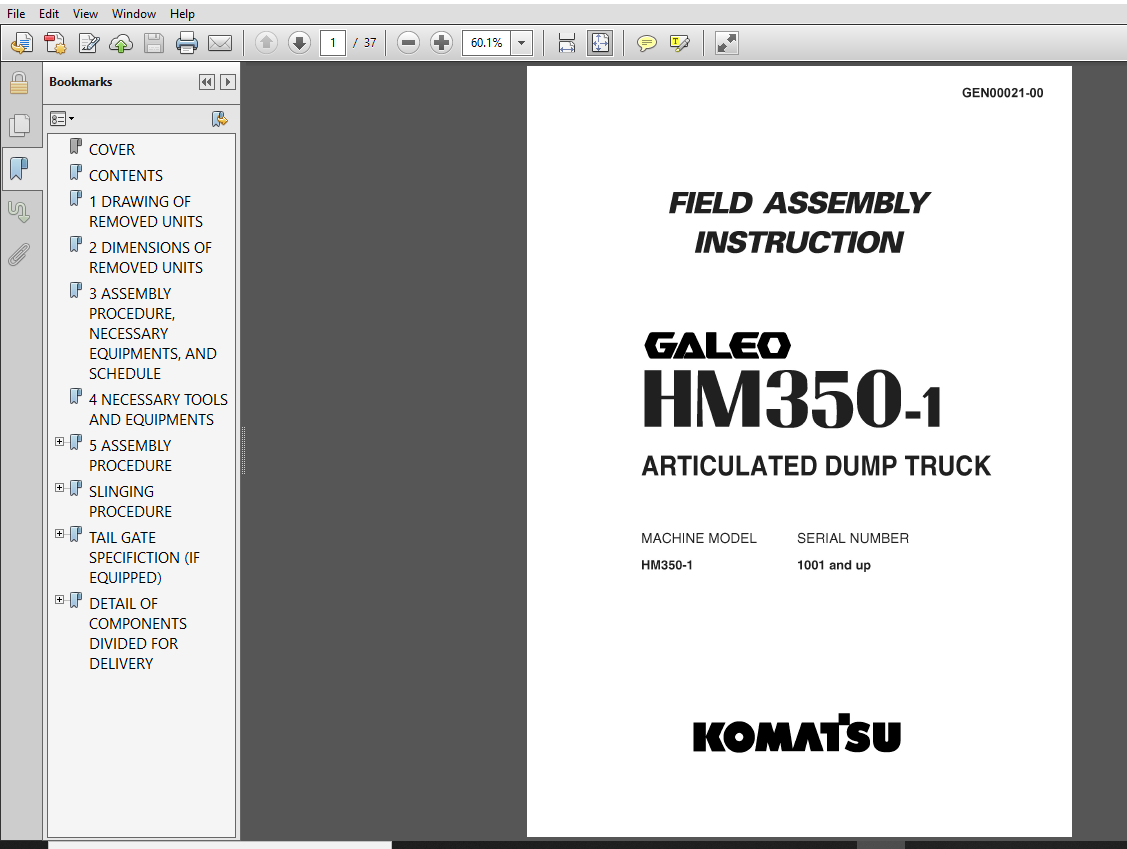
Task: Click the security lock panel icon
Action: click(x=19, y=83)
